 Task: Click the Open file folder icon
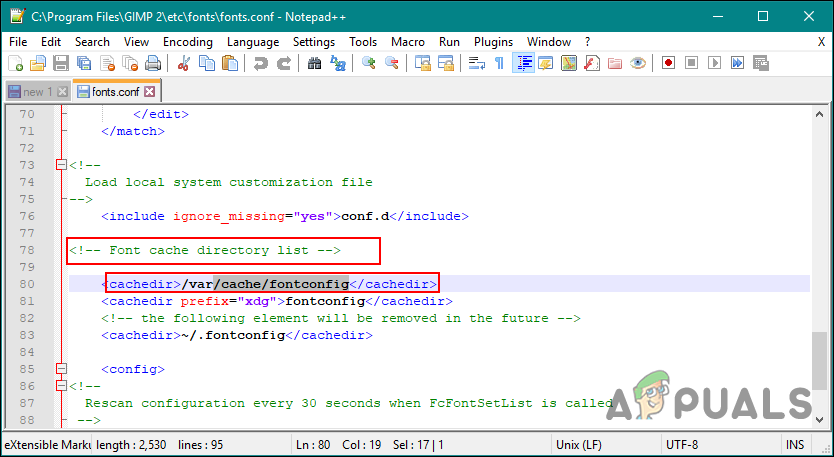tap(38, 63)
